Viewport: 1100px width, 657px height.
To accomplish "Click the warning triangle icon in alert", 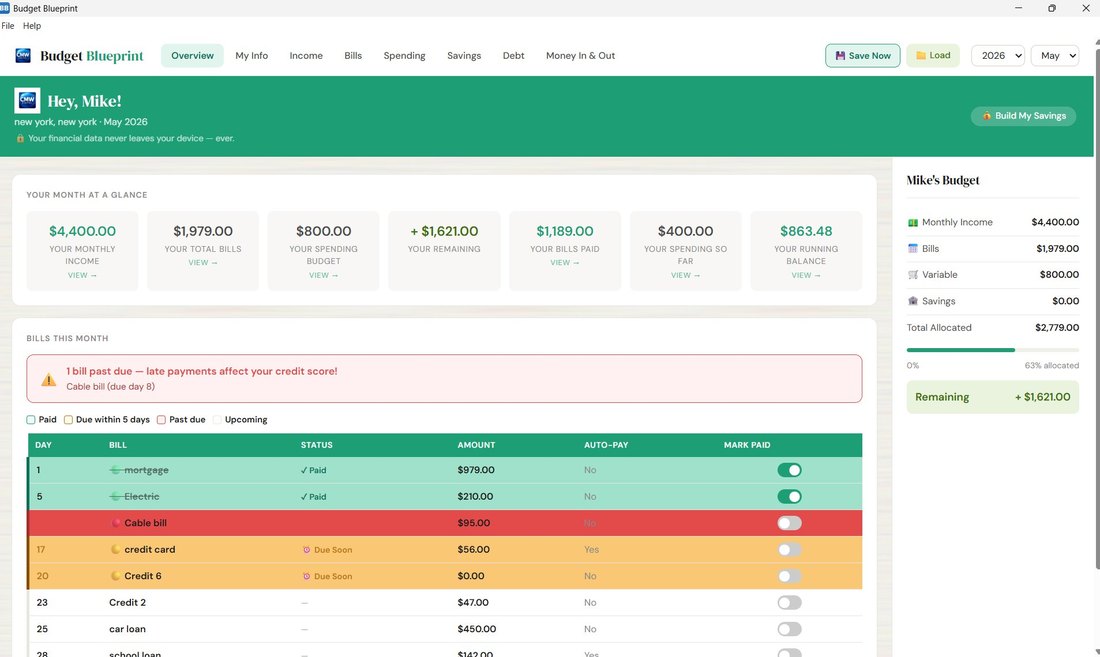I will pos(48,379).
